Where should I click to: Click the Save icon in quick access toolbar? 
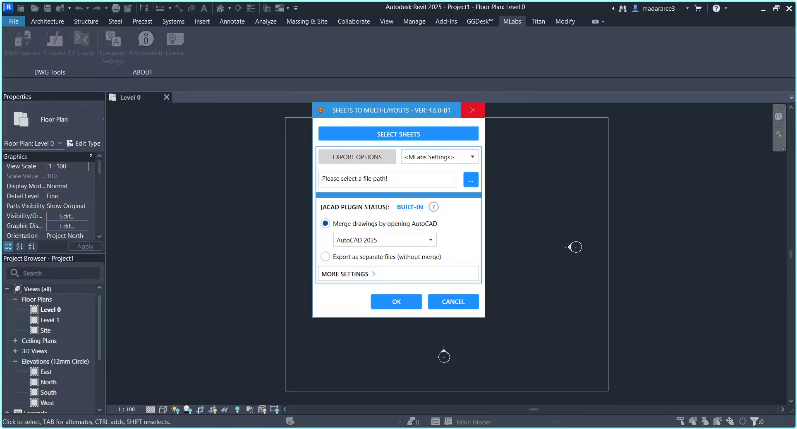[x=47, y=8]
